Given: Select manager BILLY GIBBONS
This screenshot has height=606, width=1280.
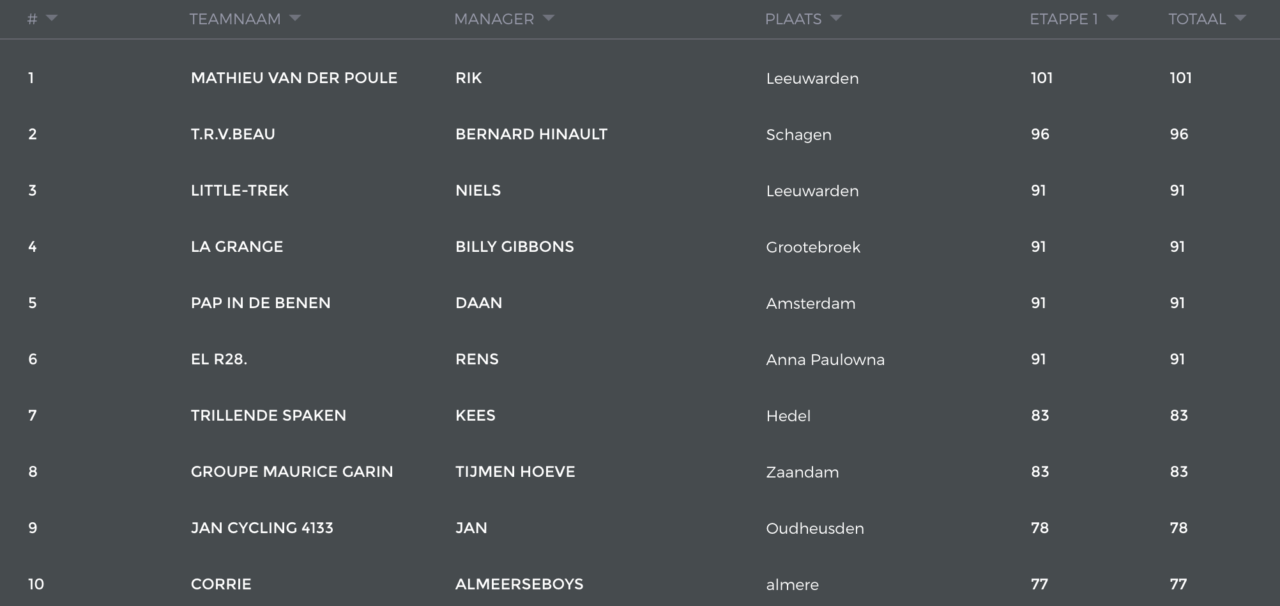Looking at the screenshot, I should tap(515, 247).
